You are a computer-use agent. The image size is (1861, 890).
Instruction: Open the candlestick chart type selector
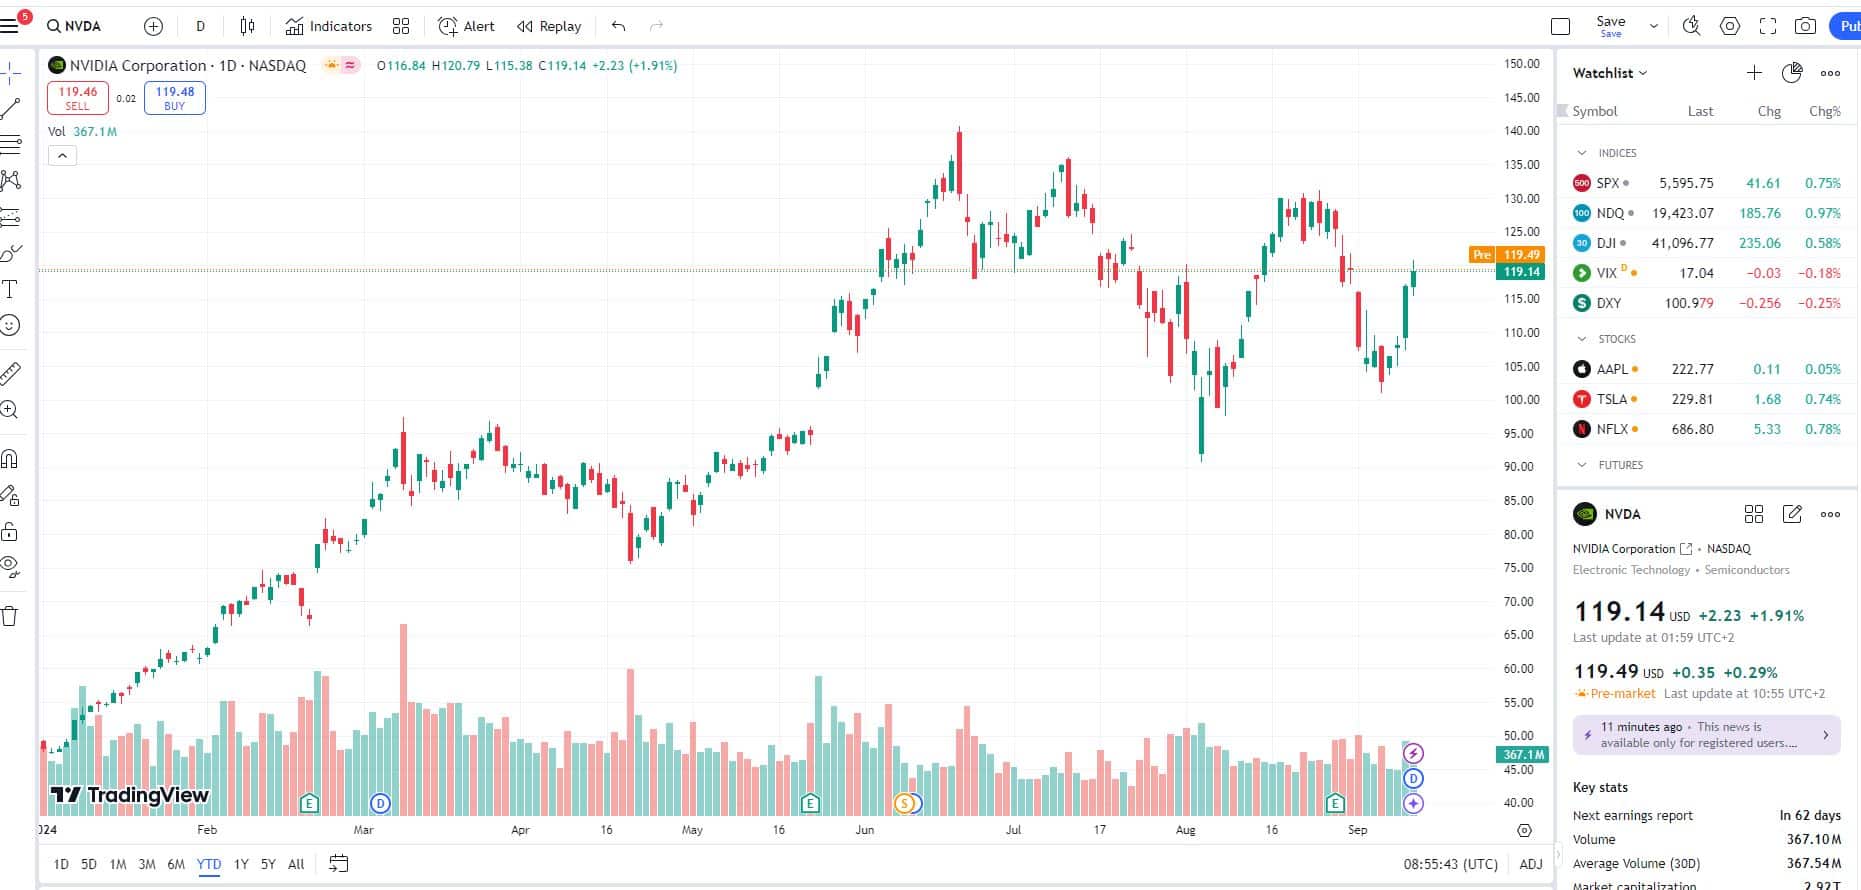point(248,26)
